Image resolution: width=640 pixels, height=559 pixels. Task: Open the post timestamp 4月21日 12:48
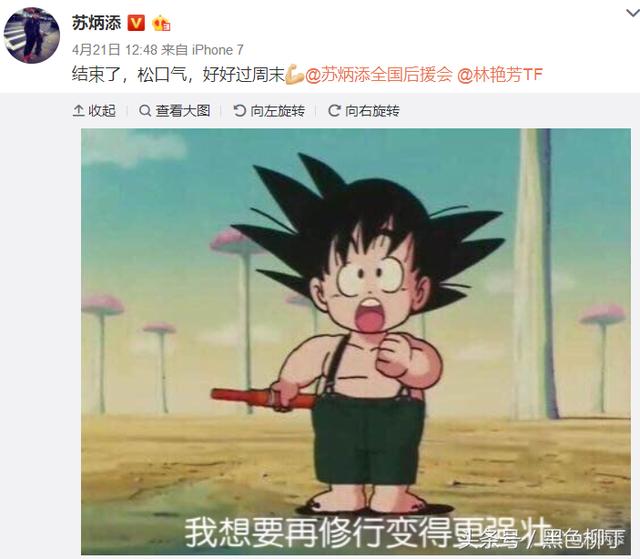click(x=115, y=50)
